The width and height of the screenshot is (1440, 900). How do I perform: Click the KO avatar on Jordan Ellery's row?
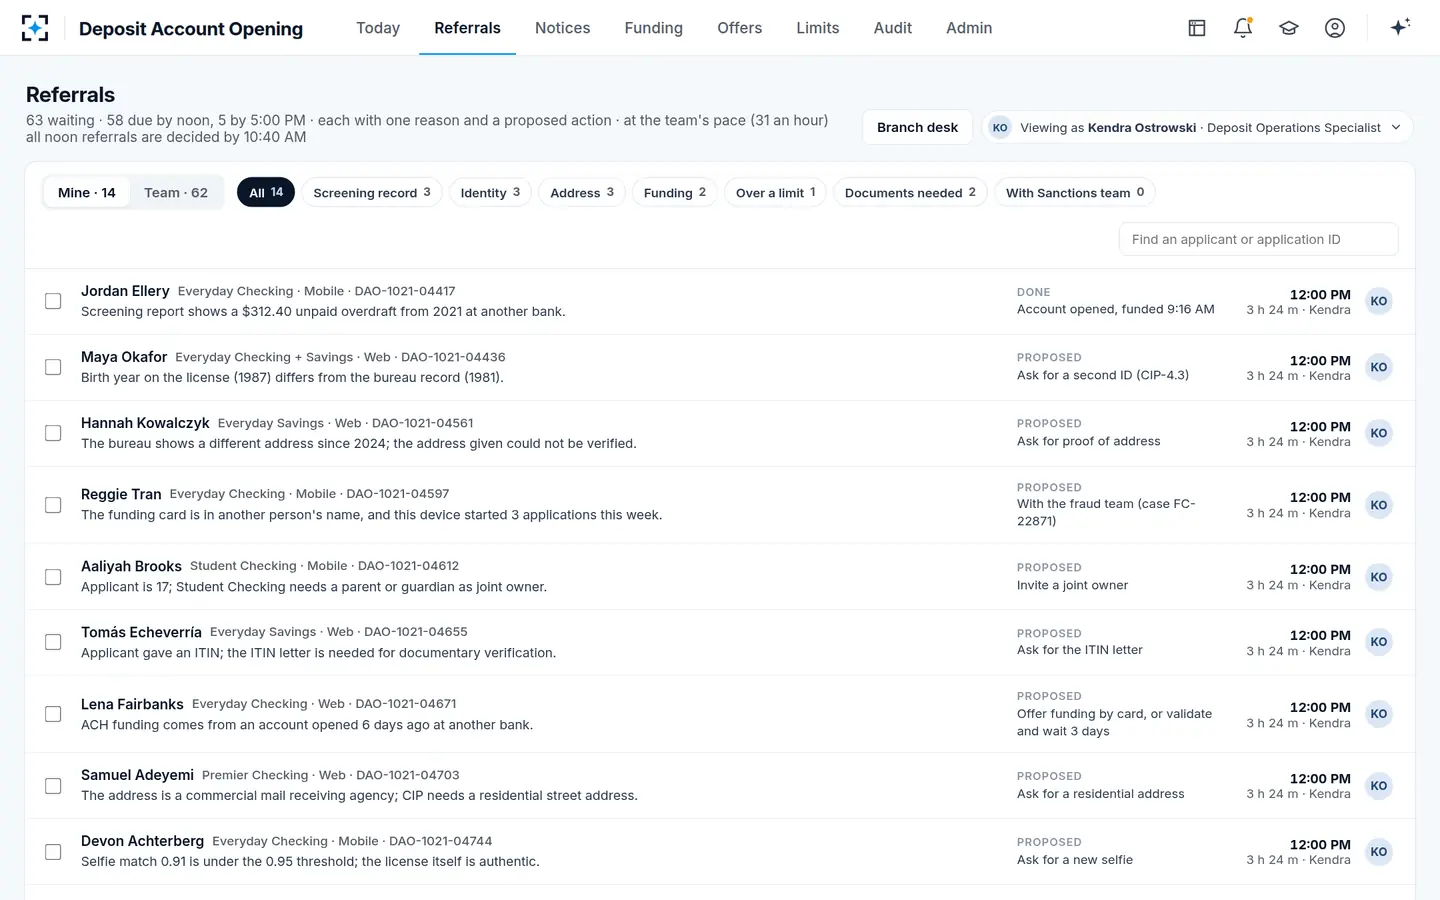pos(1379,301)
